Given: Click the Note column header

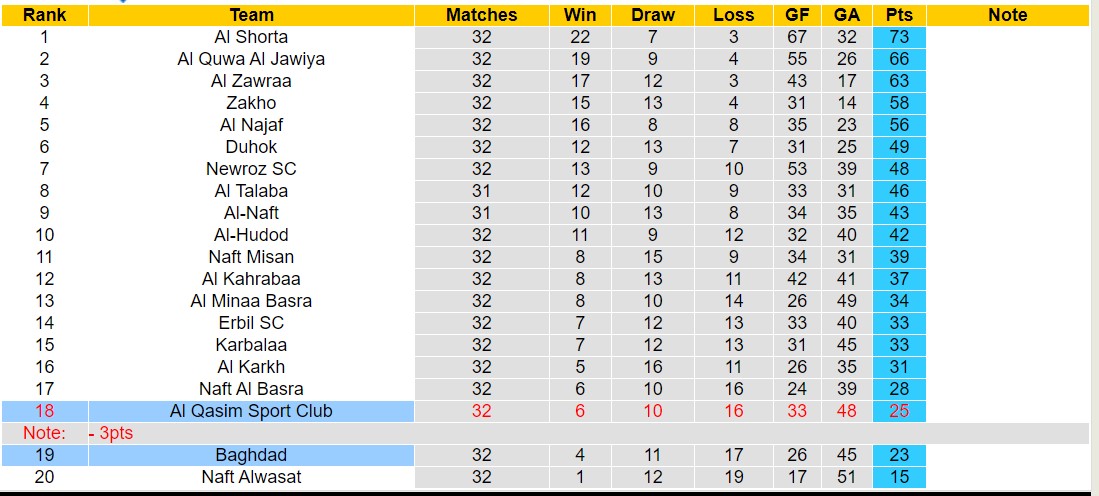Looking at the screenshot, I should point(1007,15).
